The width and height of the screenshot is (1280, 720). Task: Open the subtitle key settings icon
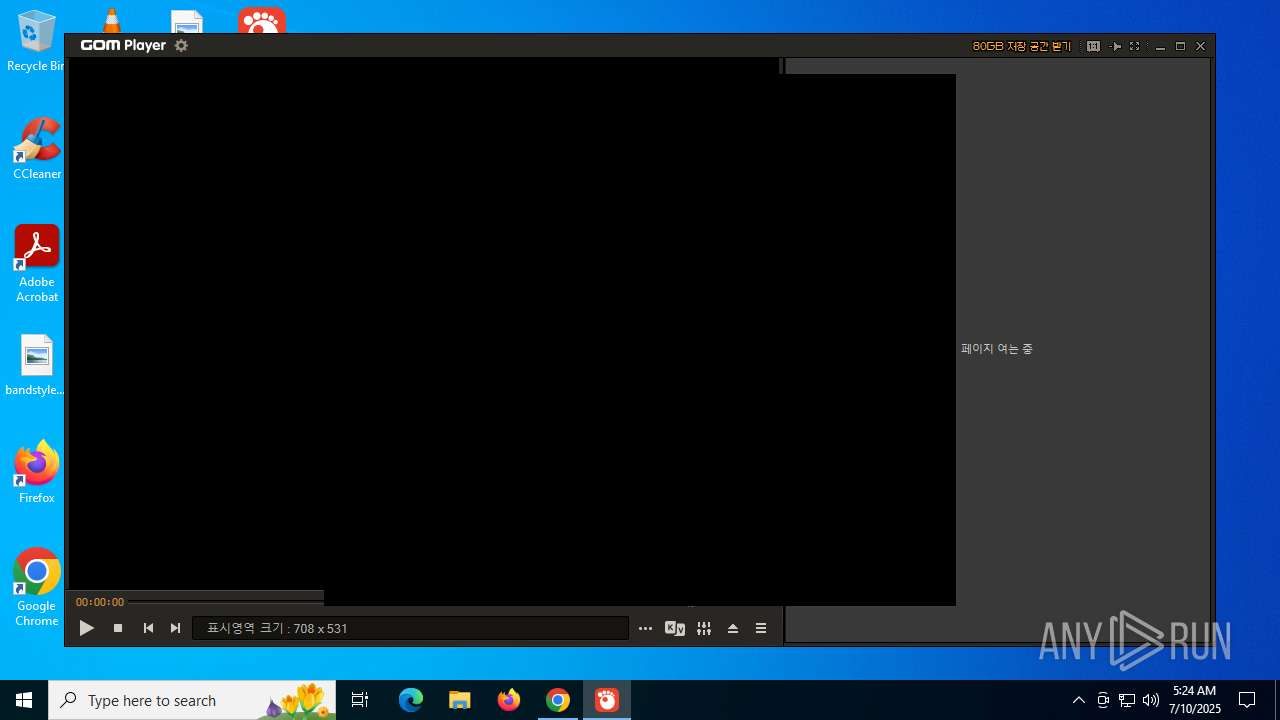coord(675,629)
